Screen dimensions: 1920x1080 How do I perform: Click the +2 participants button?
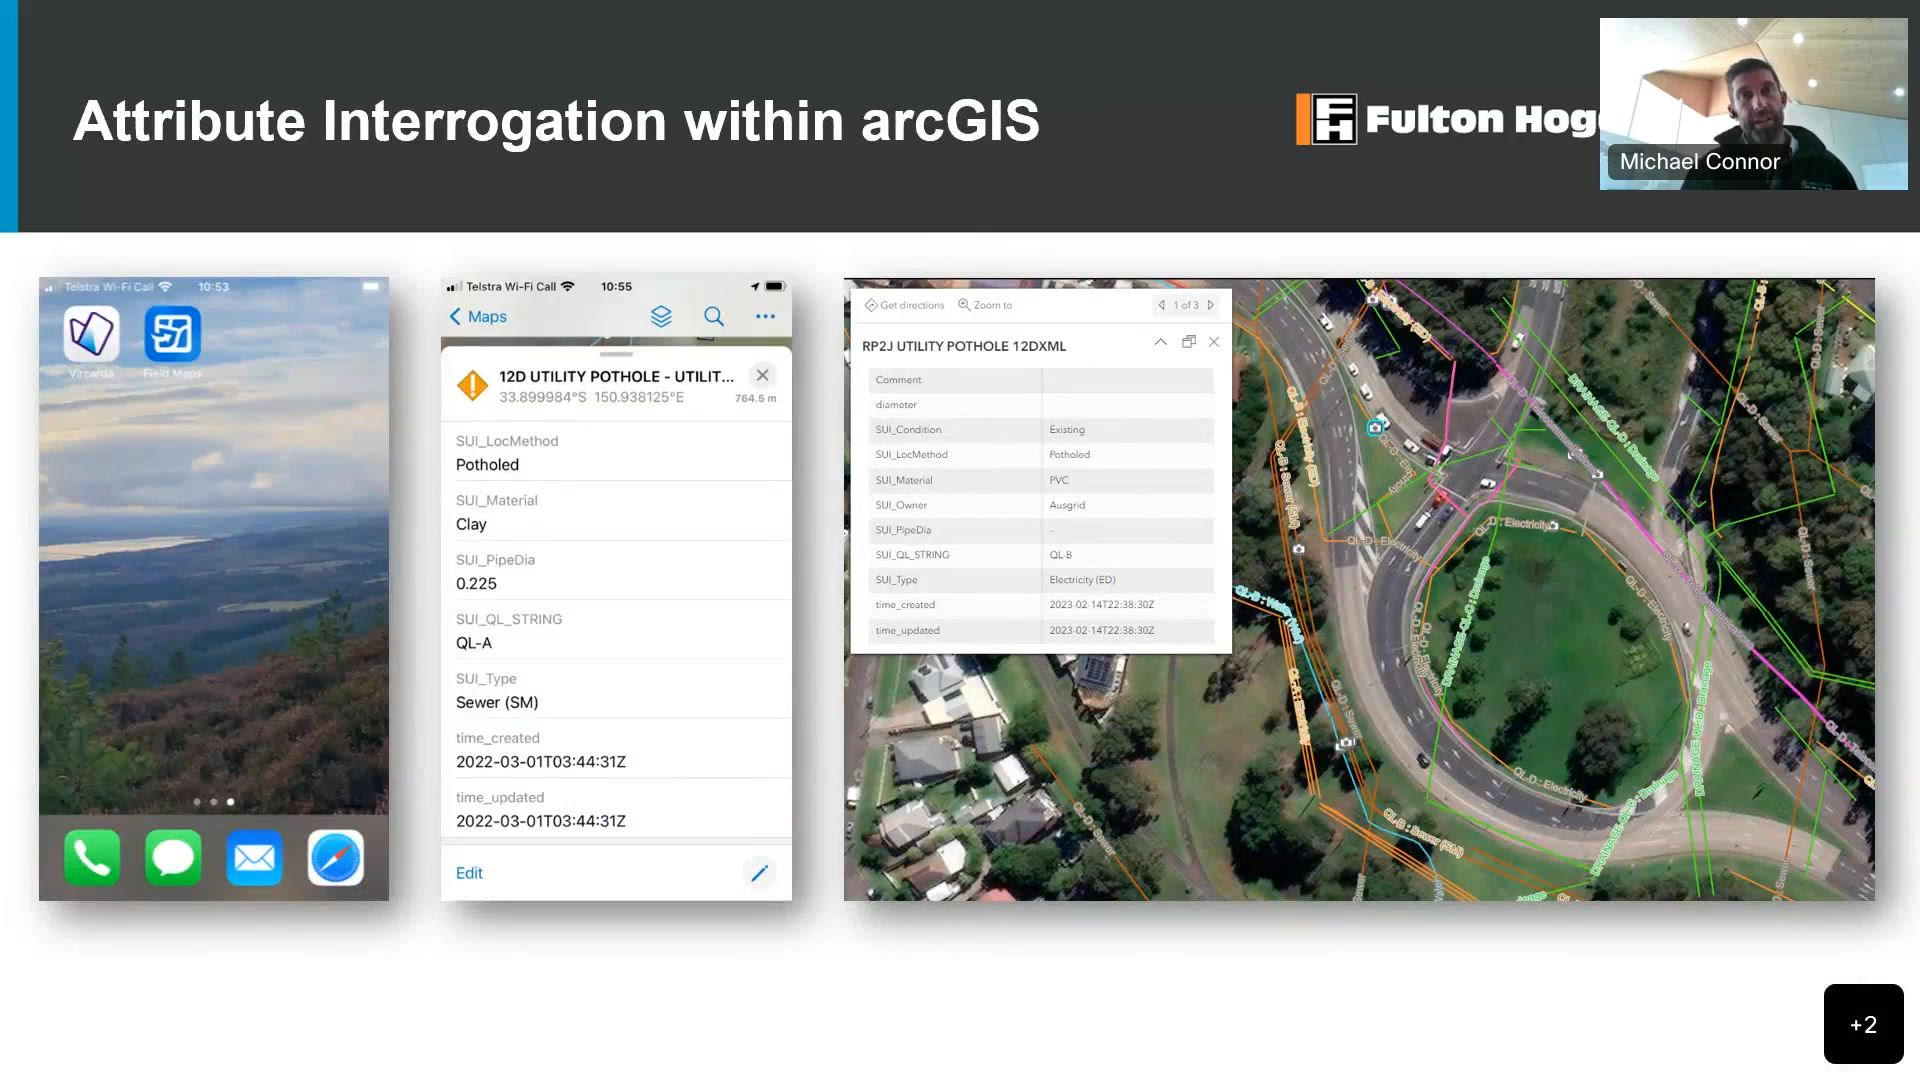coord(1862,1024)
